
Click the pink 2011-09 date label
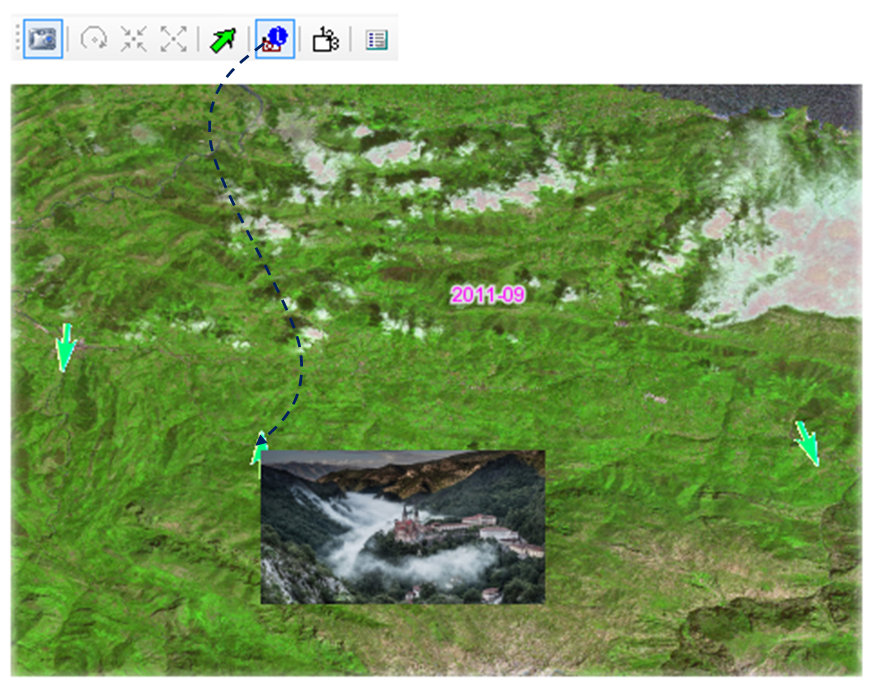(487, 295)
